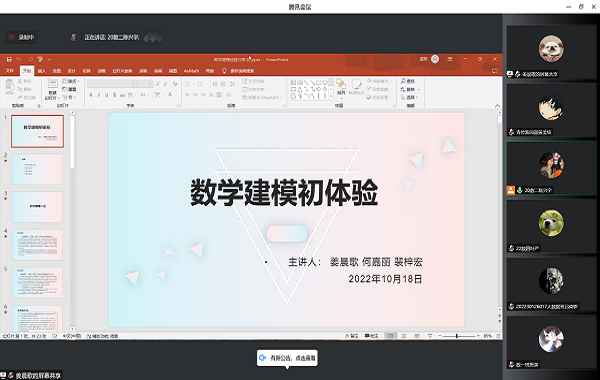Toggle Italic formatting in font group
The image size is (600, 380).
pos(99,95)
